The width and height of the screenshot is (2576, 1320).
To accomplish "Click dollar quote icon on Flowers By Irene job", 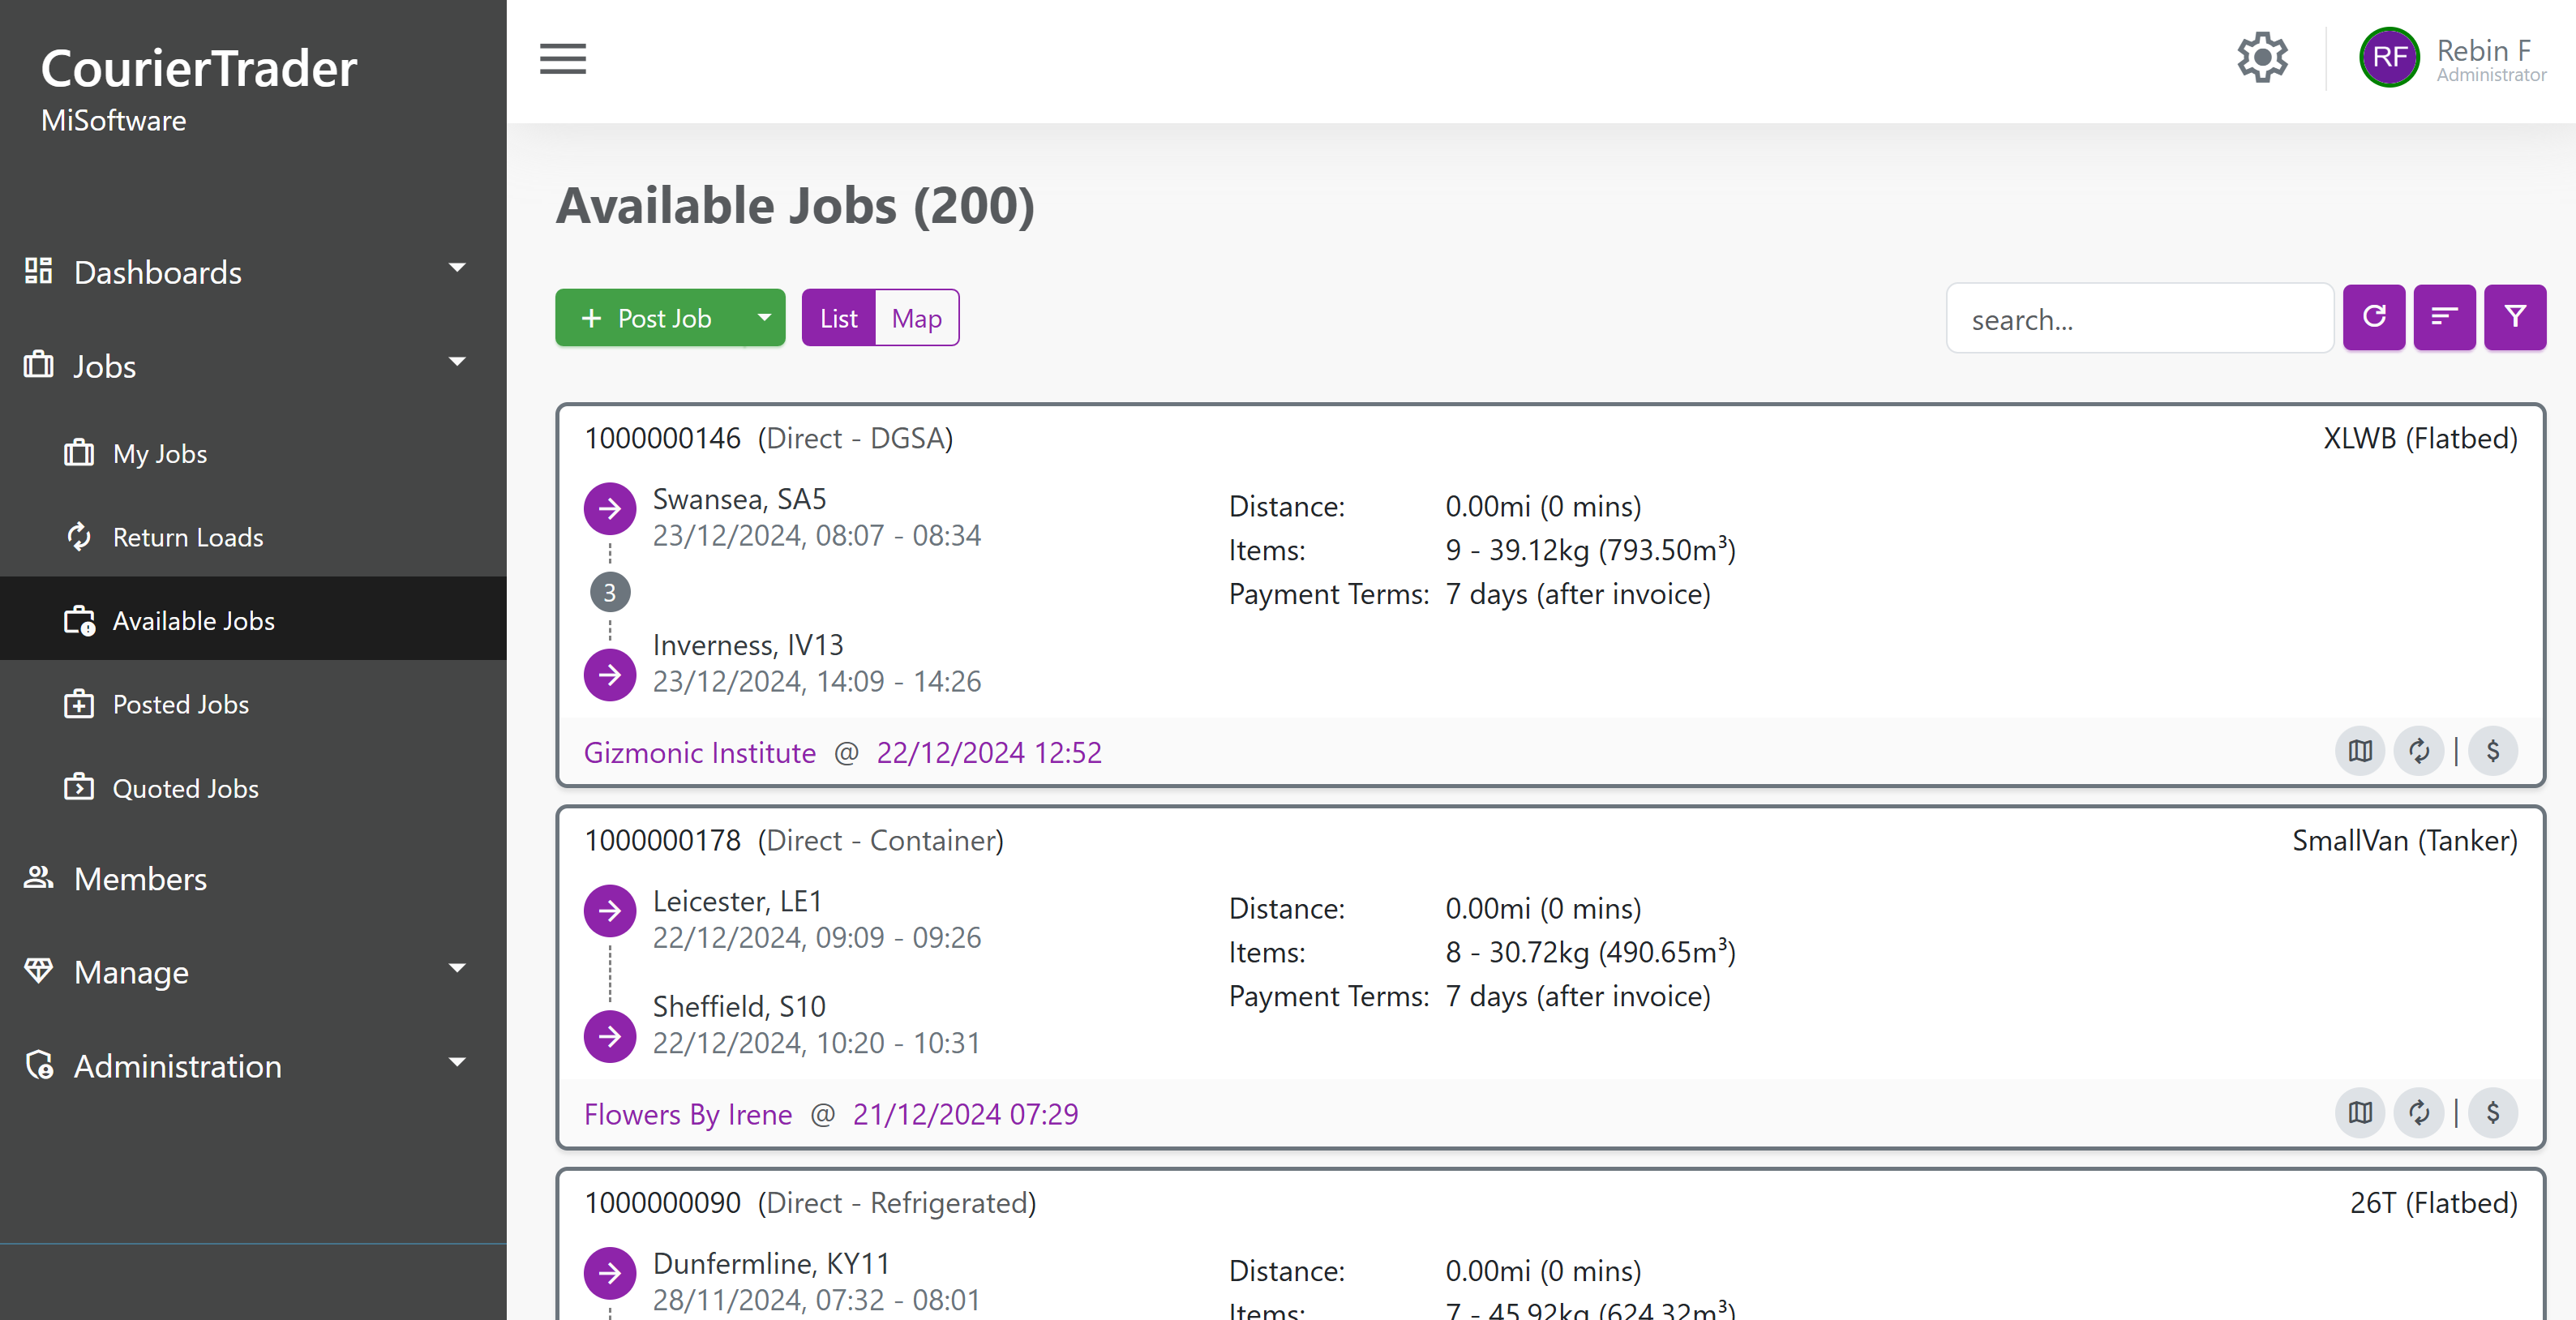I will 2492,1113.
